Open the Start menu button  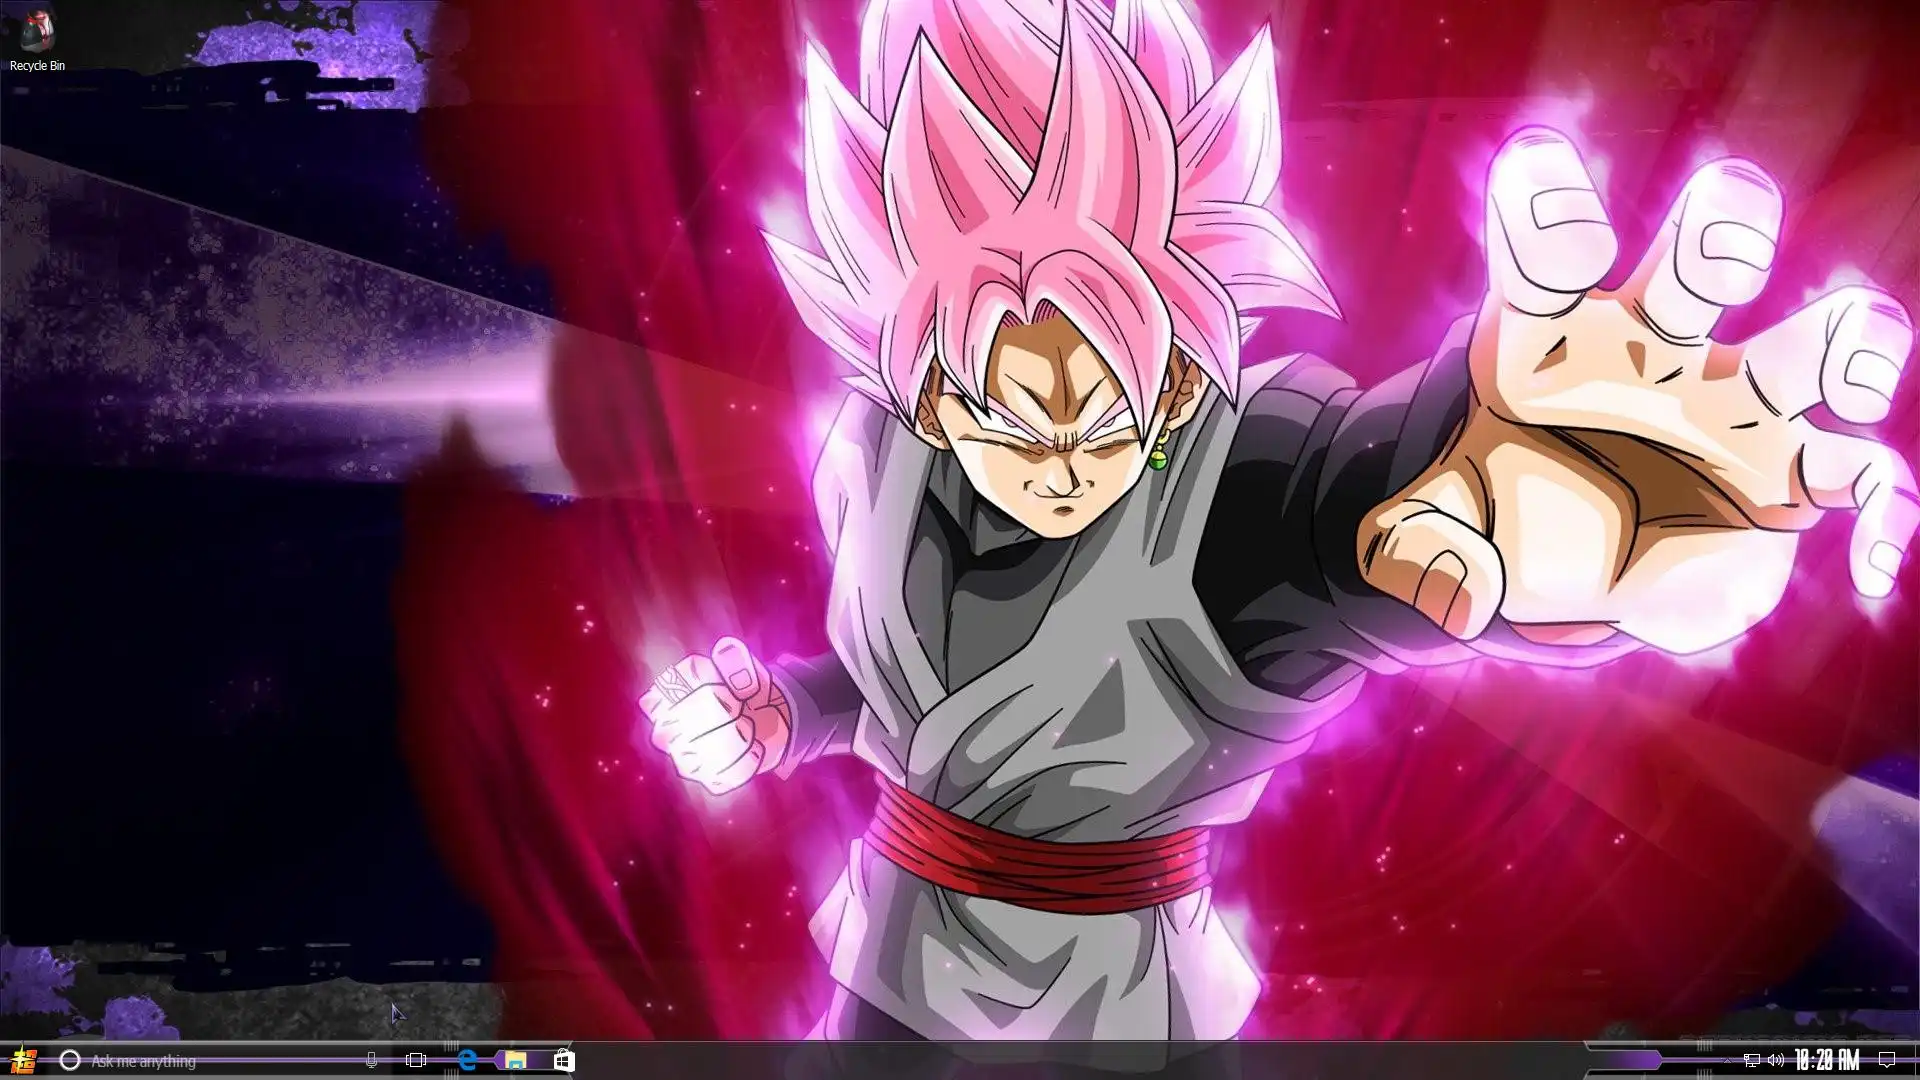pos(22,1060)
